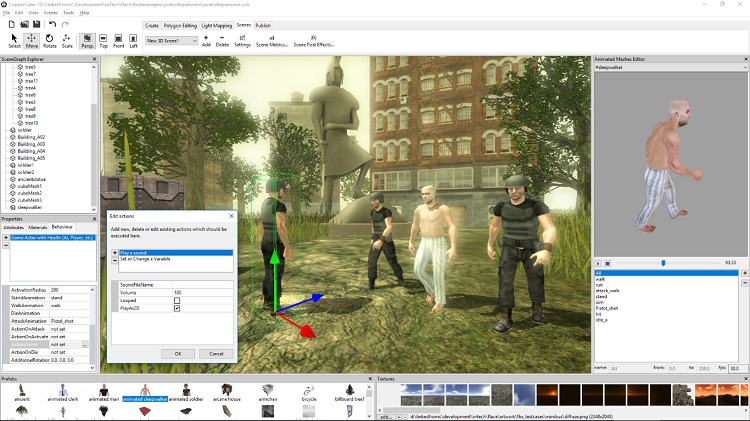Confirm Edit actions with OK
The image size is (750, 421).
[178, 354]
